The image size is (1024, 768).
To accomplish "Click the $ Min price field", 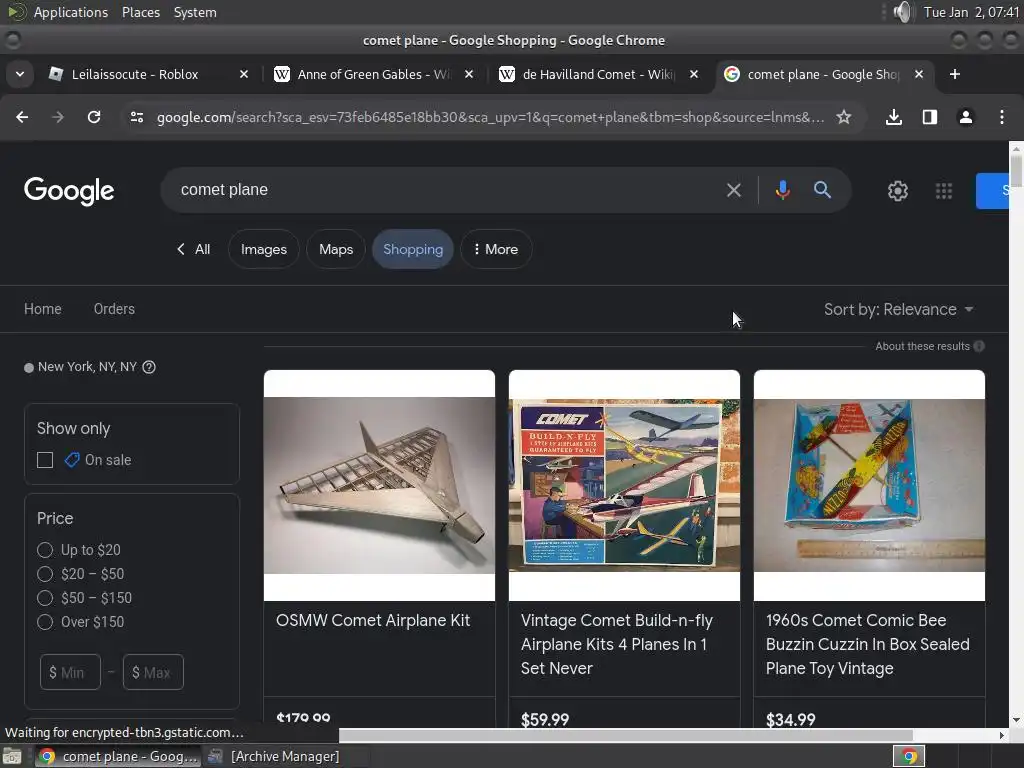I will point(71,672).
